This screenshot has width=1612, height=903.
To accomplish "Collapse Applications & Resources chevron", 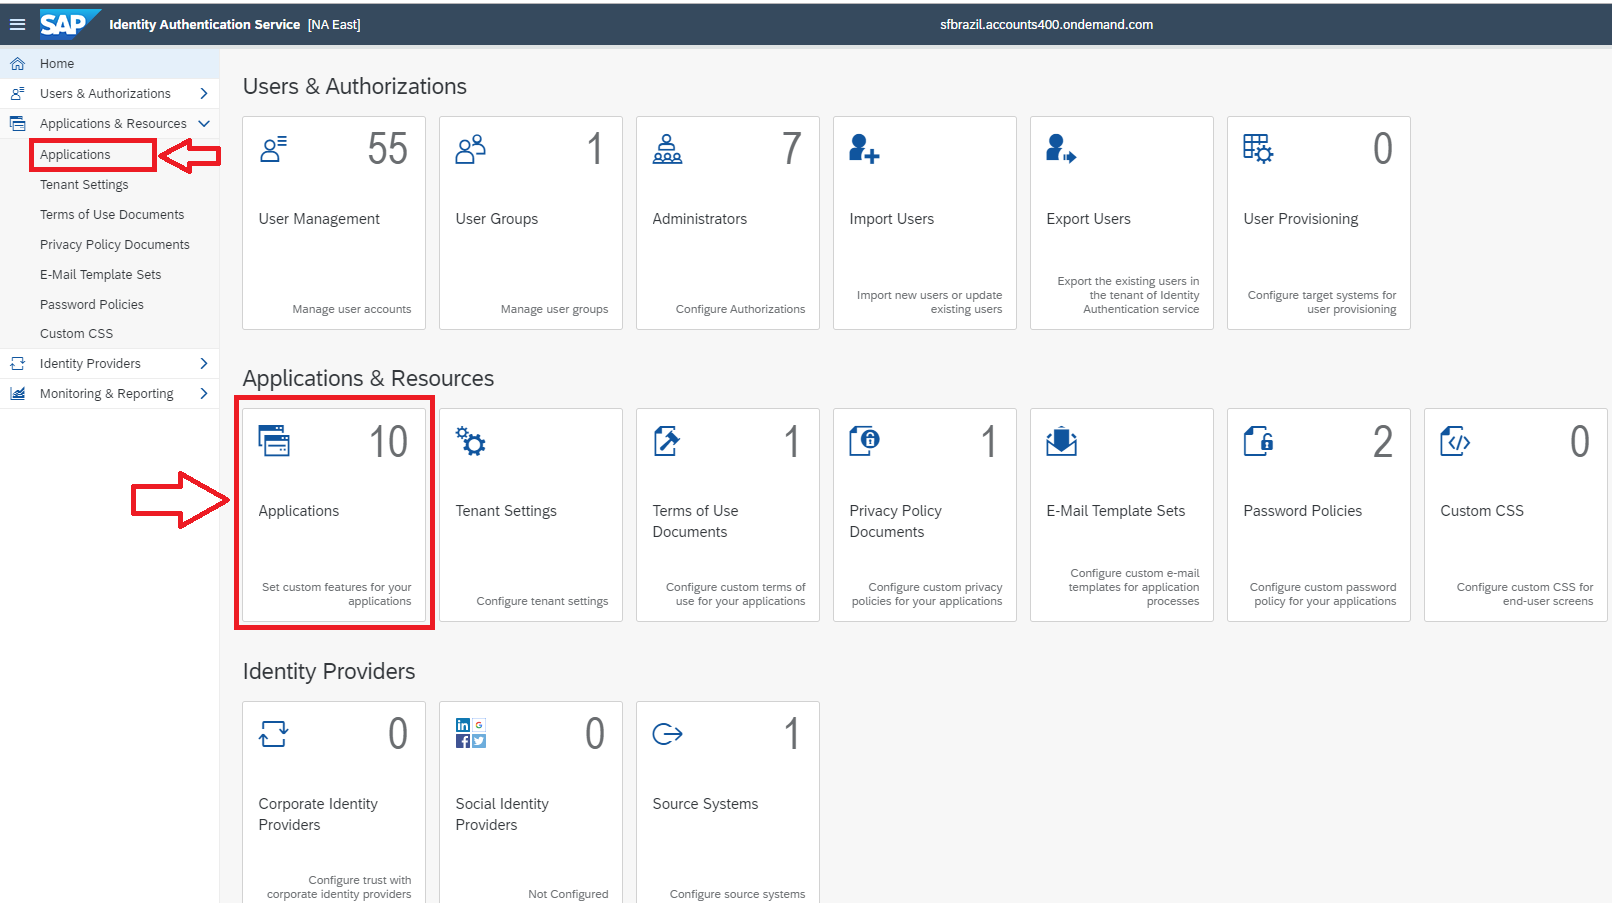I will (204, 123).
